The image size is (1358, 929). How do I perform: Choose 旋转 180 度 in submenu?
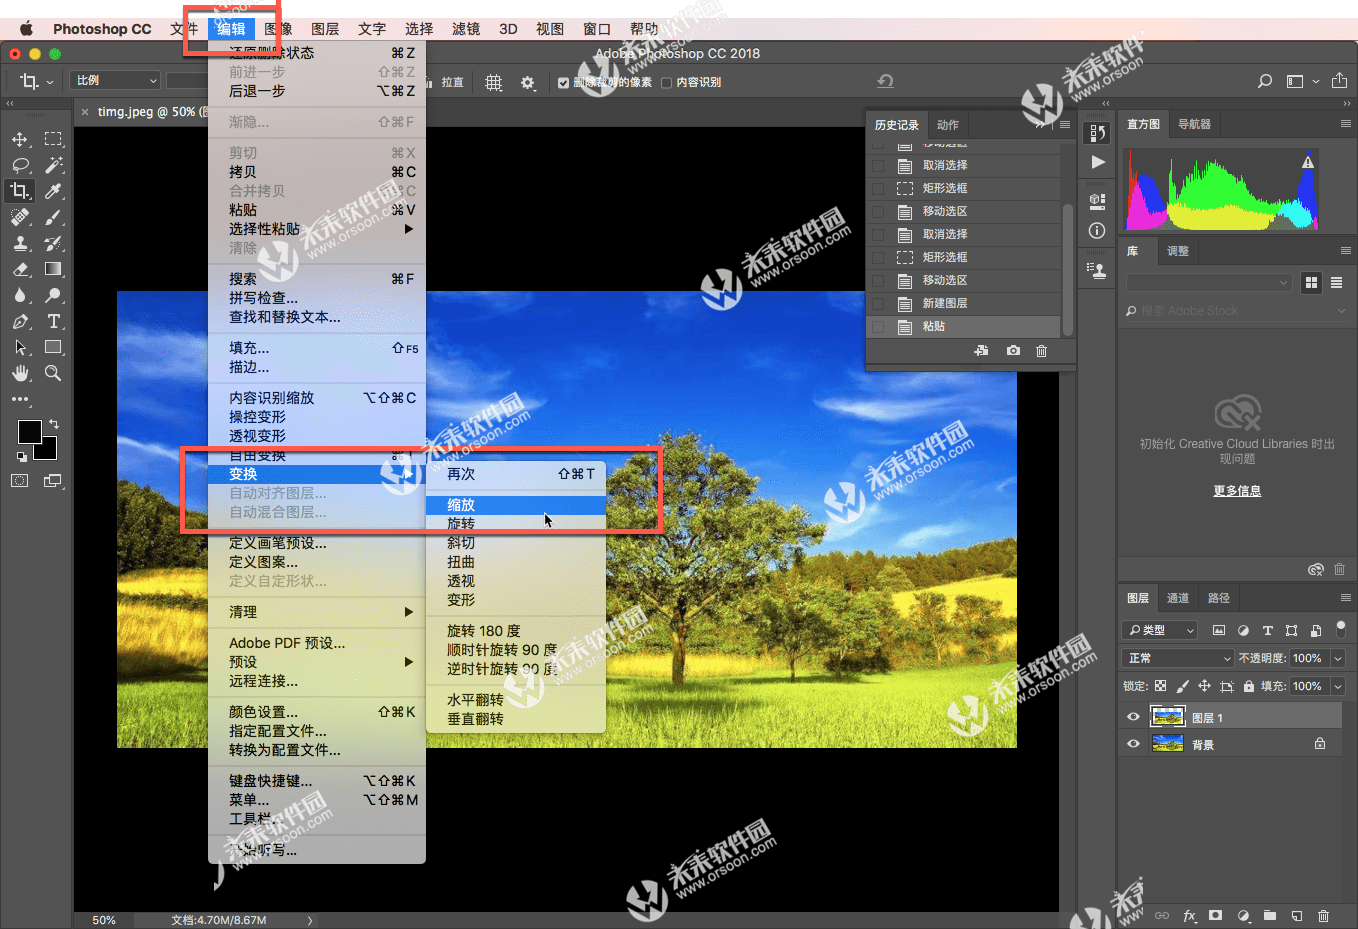pyautogui.click(x=516, y=631)
